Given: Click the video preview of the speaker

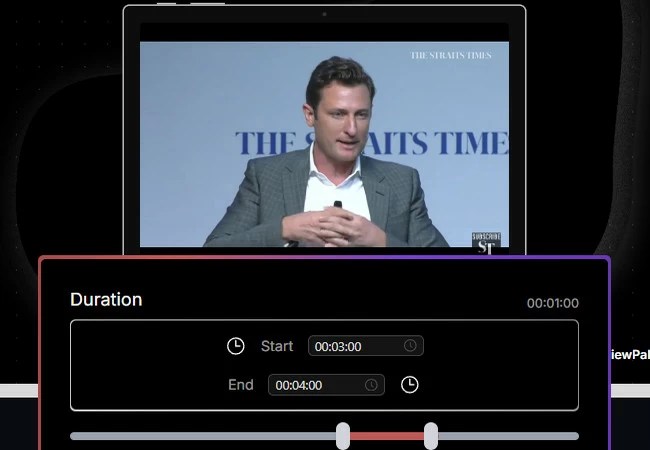Looking at the screenshot, I should tap(324, 144).
